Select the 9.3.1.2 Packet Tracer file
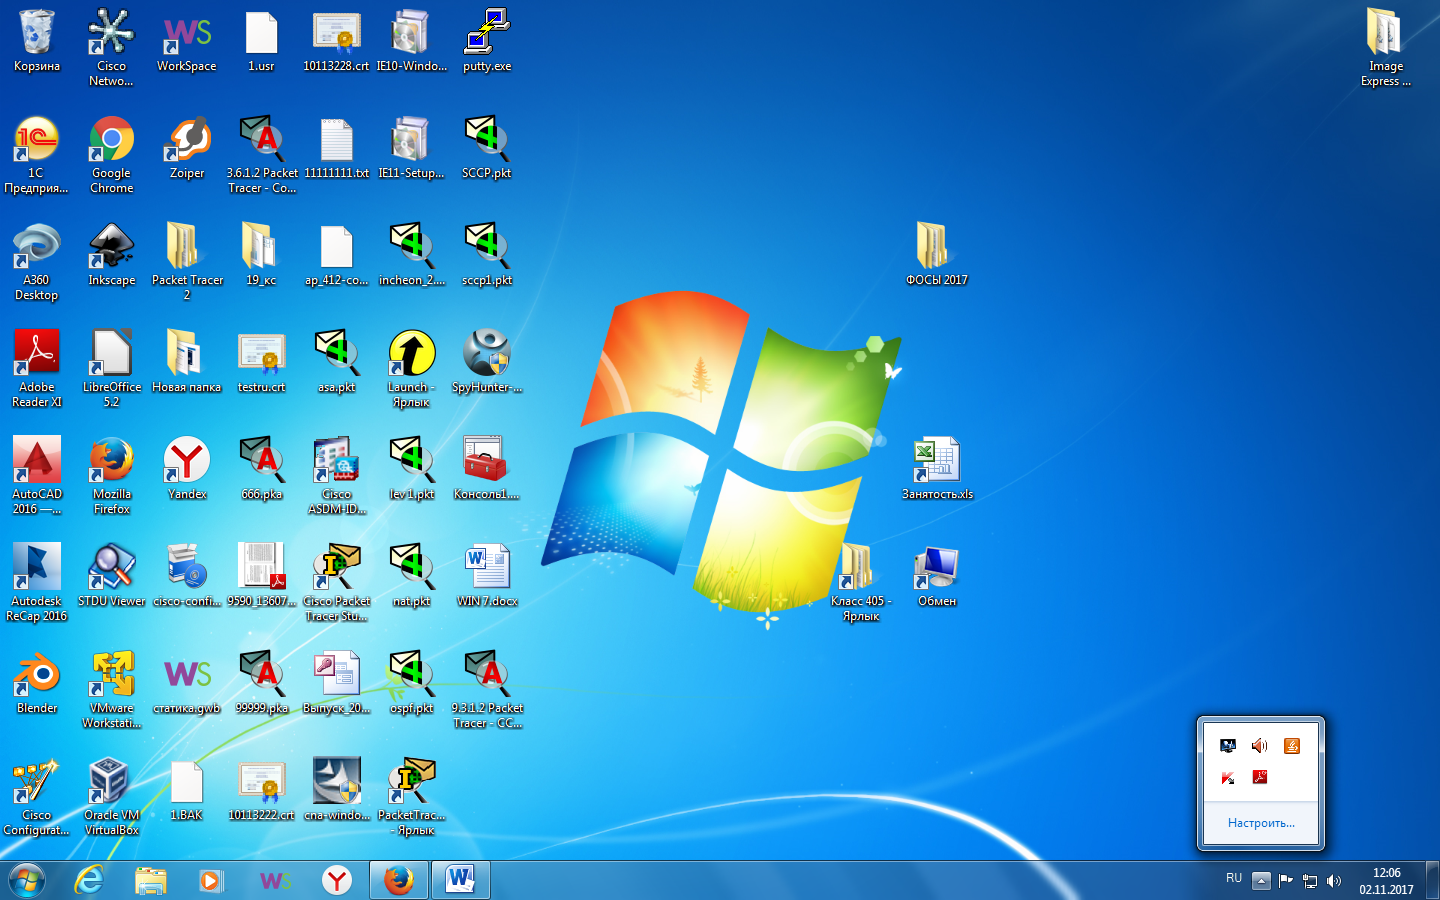Image resolution: width=1440 pixels, height=900 pixels. tap(487, 690)
